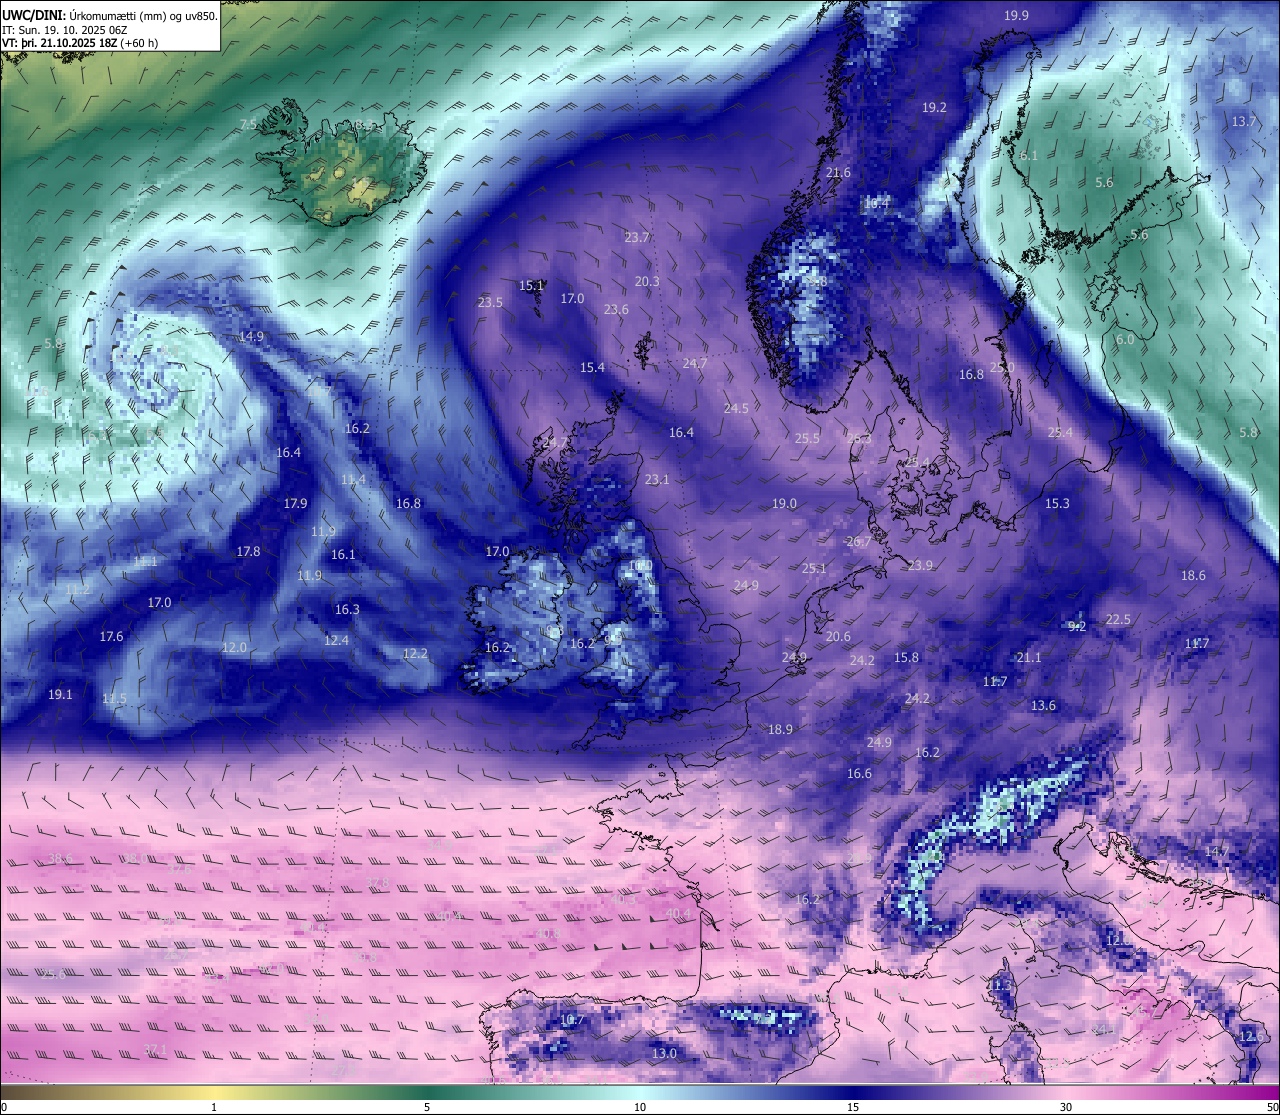The width and height of the screenshot is (1280, 1115).
Task: Click the 12.0 value in the Atlantic
Action: click(234, 647)
